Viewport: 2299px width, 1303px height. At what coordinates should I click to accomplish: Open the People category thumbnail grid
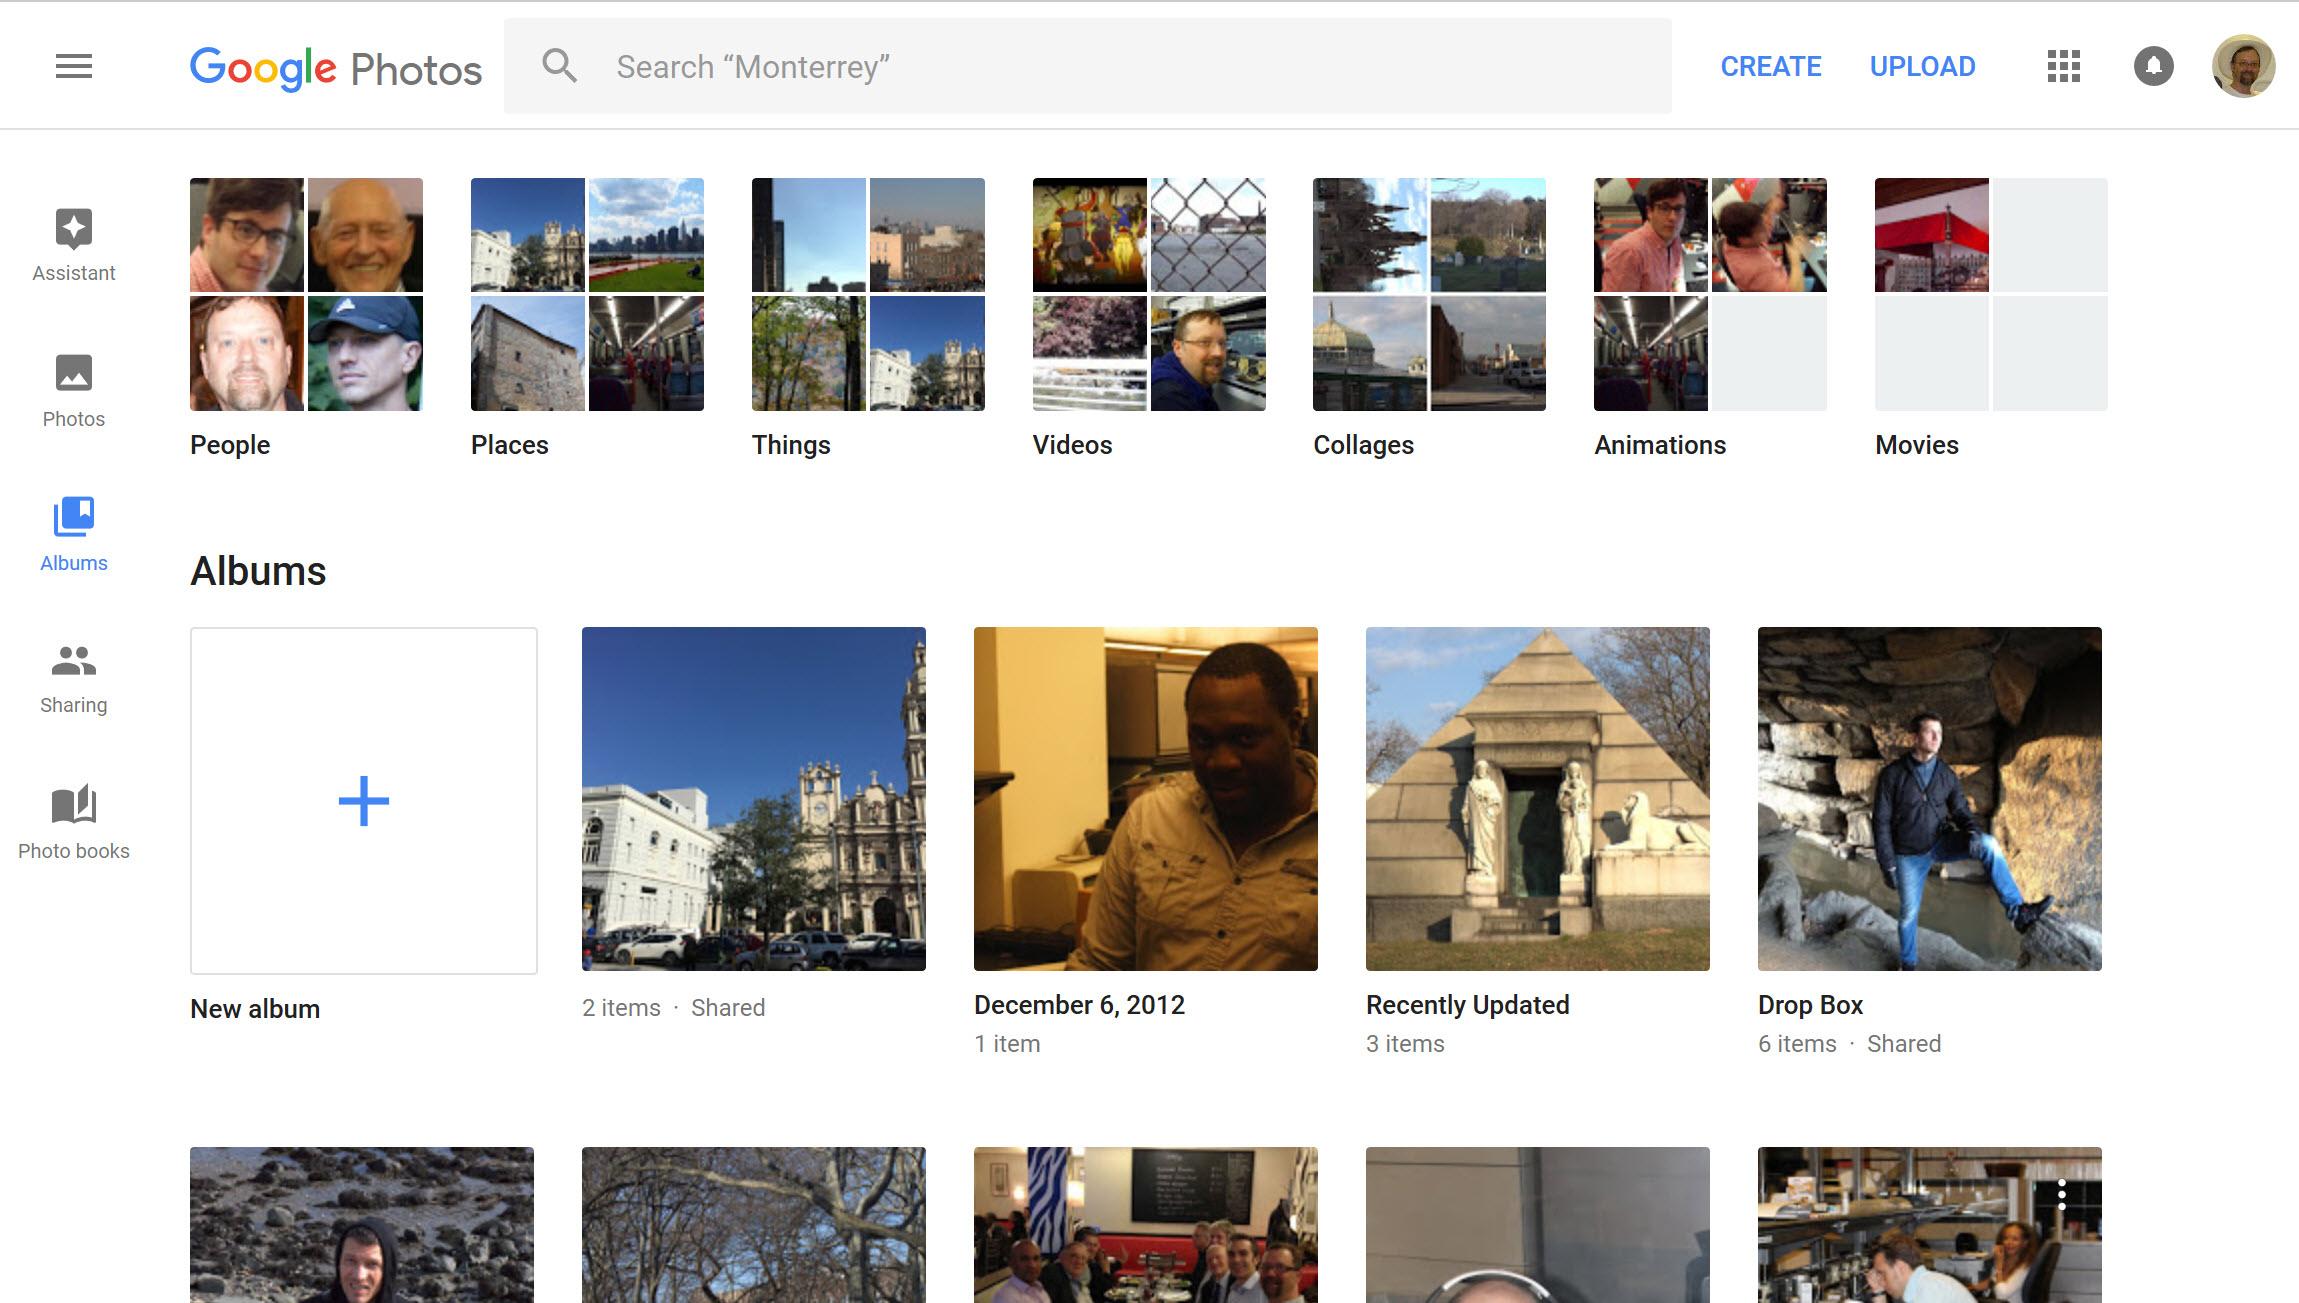306,294
